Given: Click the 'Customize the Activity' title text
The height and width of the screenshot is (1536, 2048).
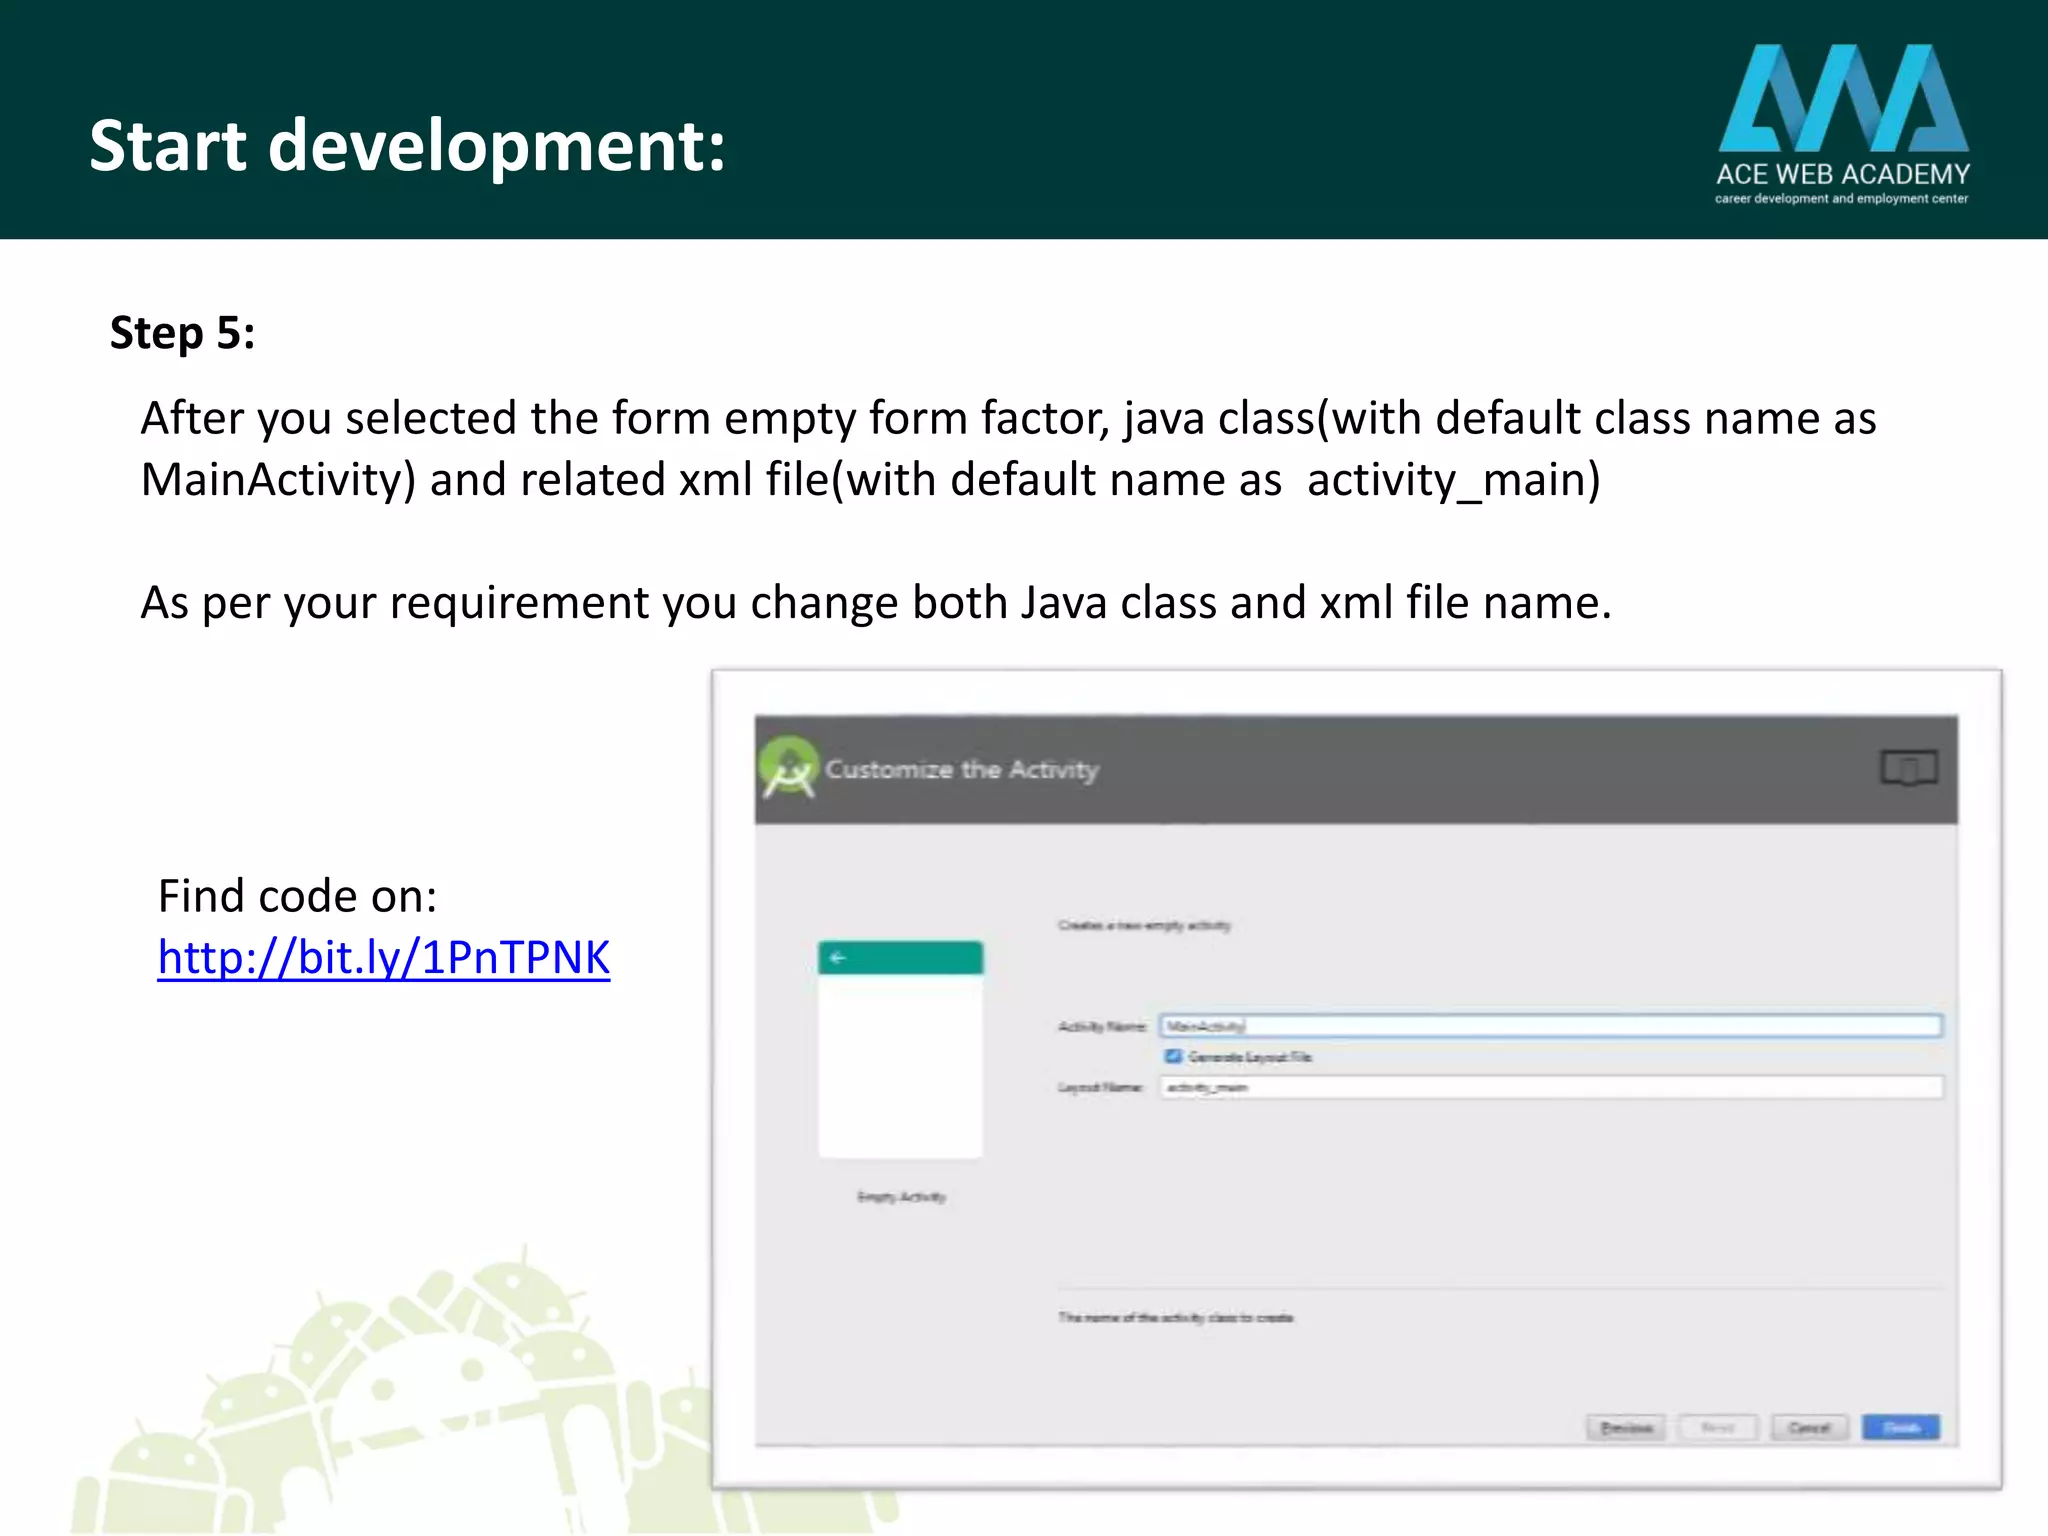Looking at the screenshot, I should (x=962, y=770).
